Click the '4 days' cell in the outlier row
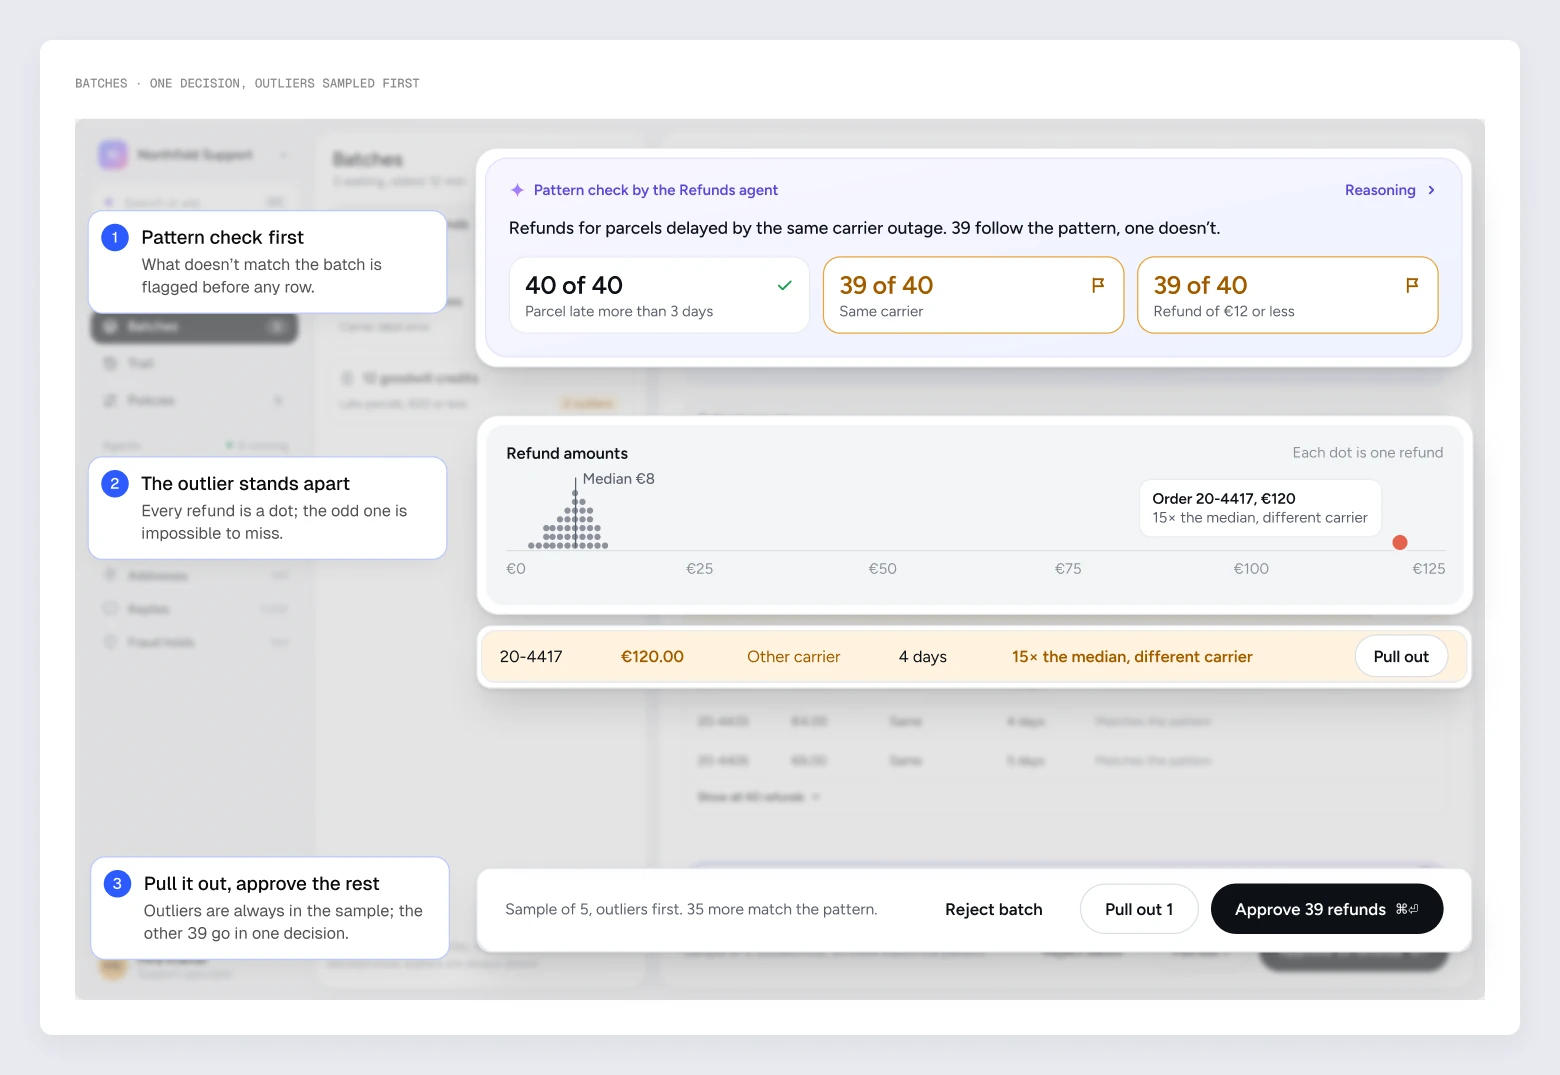The height and width of the screenshot is (1075, 1560). (x=922, y=657)
